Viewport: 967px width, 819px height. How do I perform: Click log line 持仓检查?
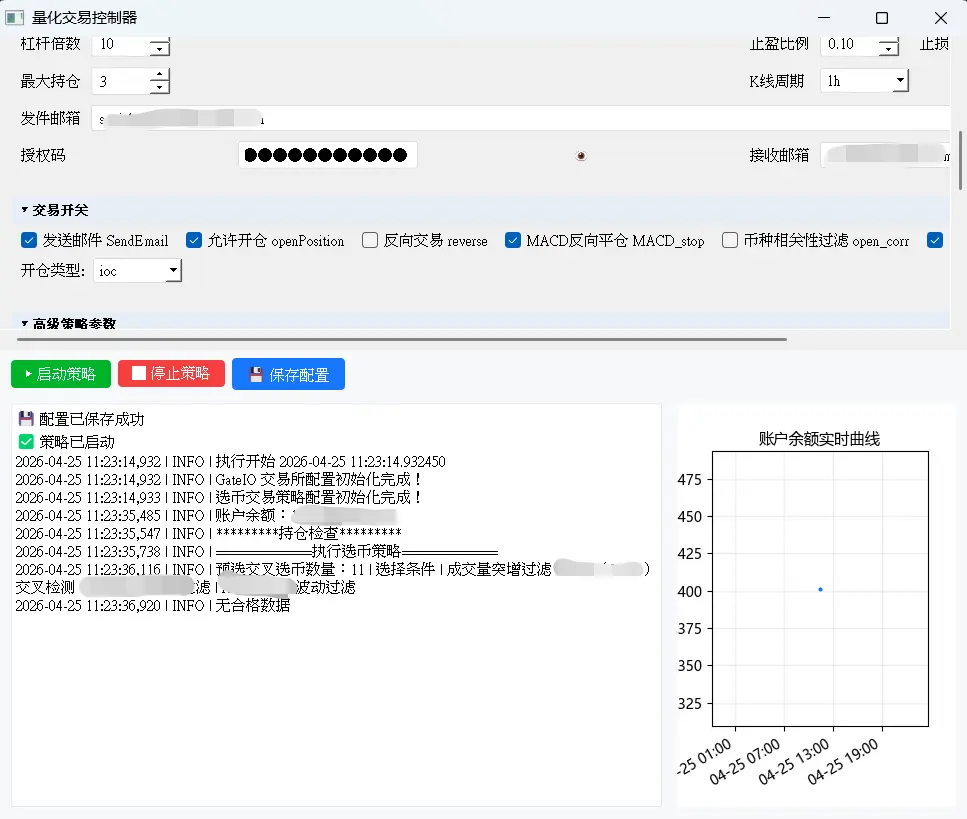tap(208, 533)
